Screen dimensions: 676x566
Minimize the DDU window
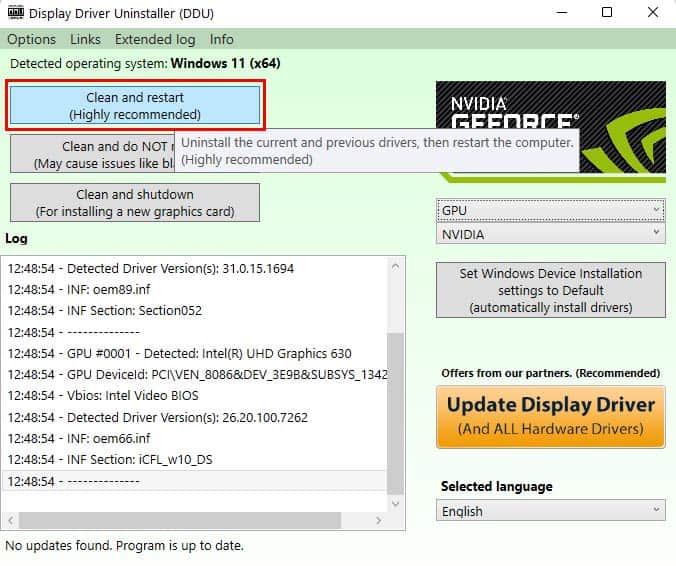click(562, 12)
